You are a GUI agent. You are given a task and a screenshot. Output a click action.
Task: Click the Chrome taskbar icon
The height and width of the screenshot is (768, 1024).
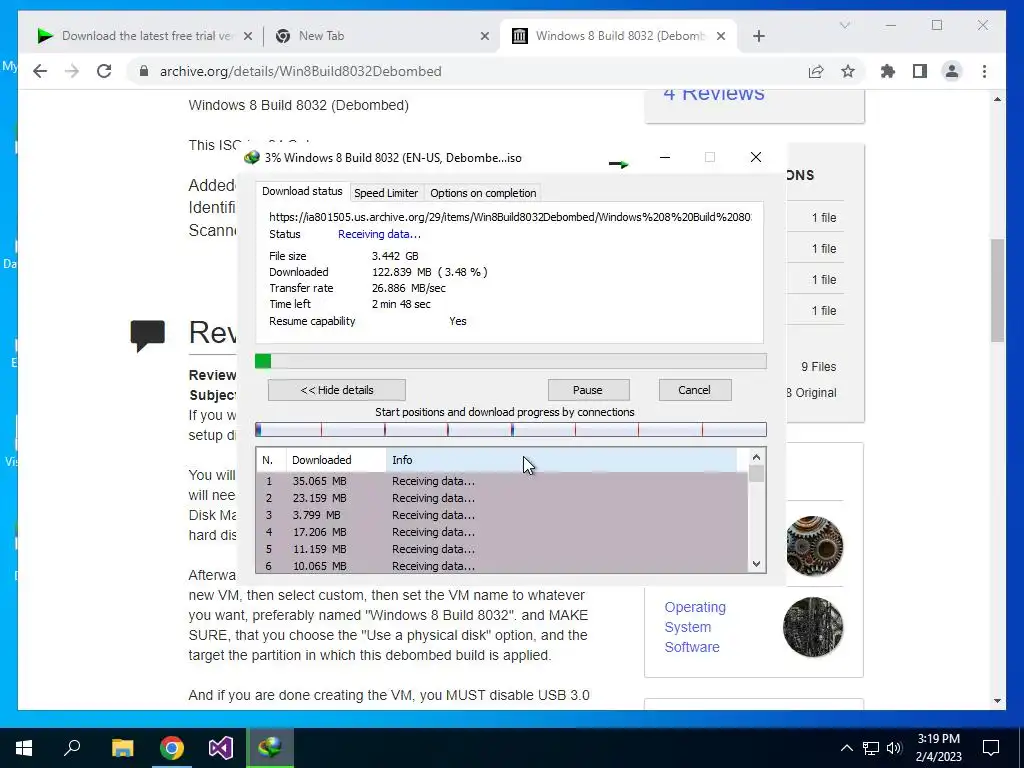tap(172, 748)
